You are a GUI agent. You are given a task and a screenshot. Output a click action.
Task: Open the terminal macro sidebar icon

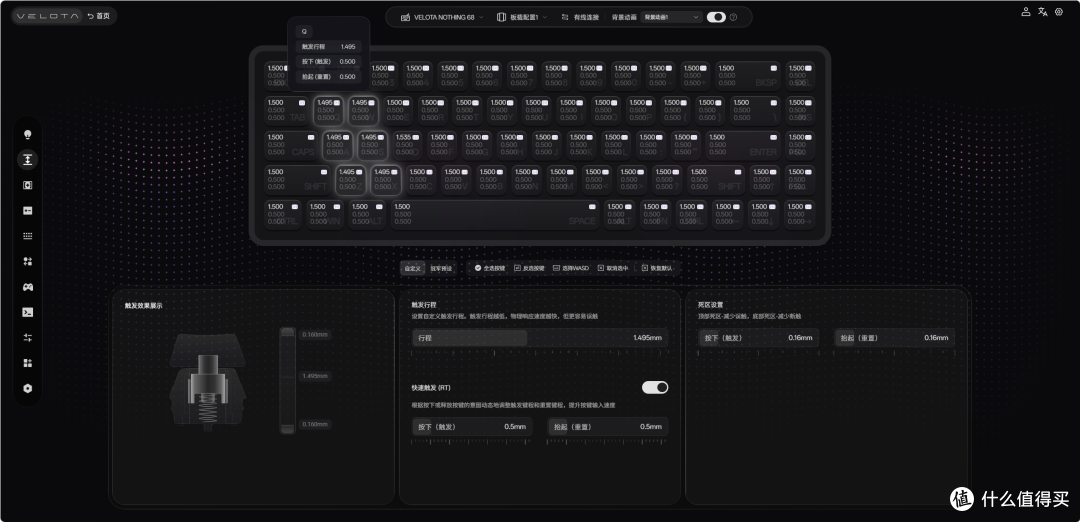click(x=28, y=312)
